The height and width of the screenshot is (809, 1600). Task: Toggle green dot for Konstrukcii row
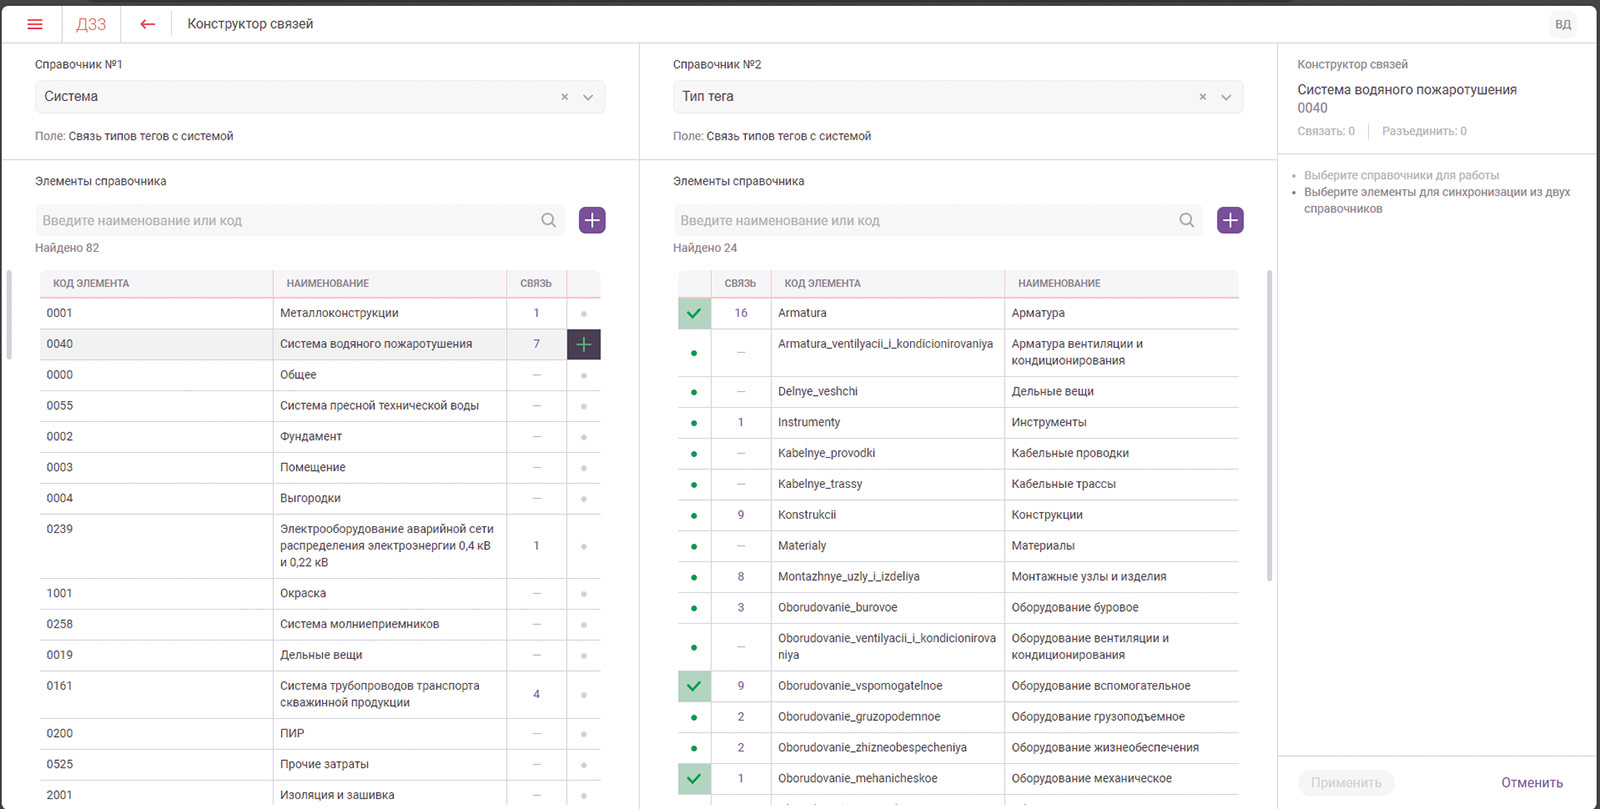694,516
